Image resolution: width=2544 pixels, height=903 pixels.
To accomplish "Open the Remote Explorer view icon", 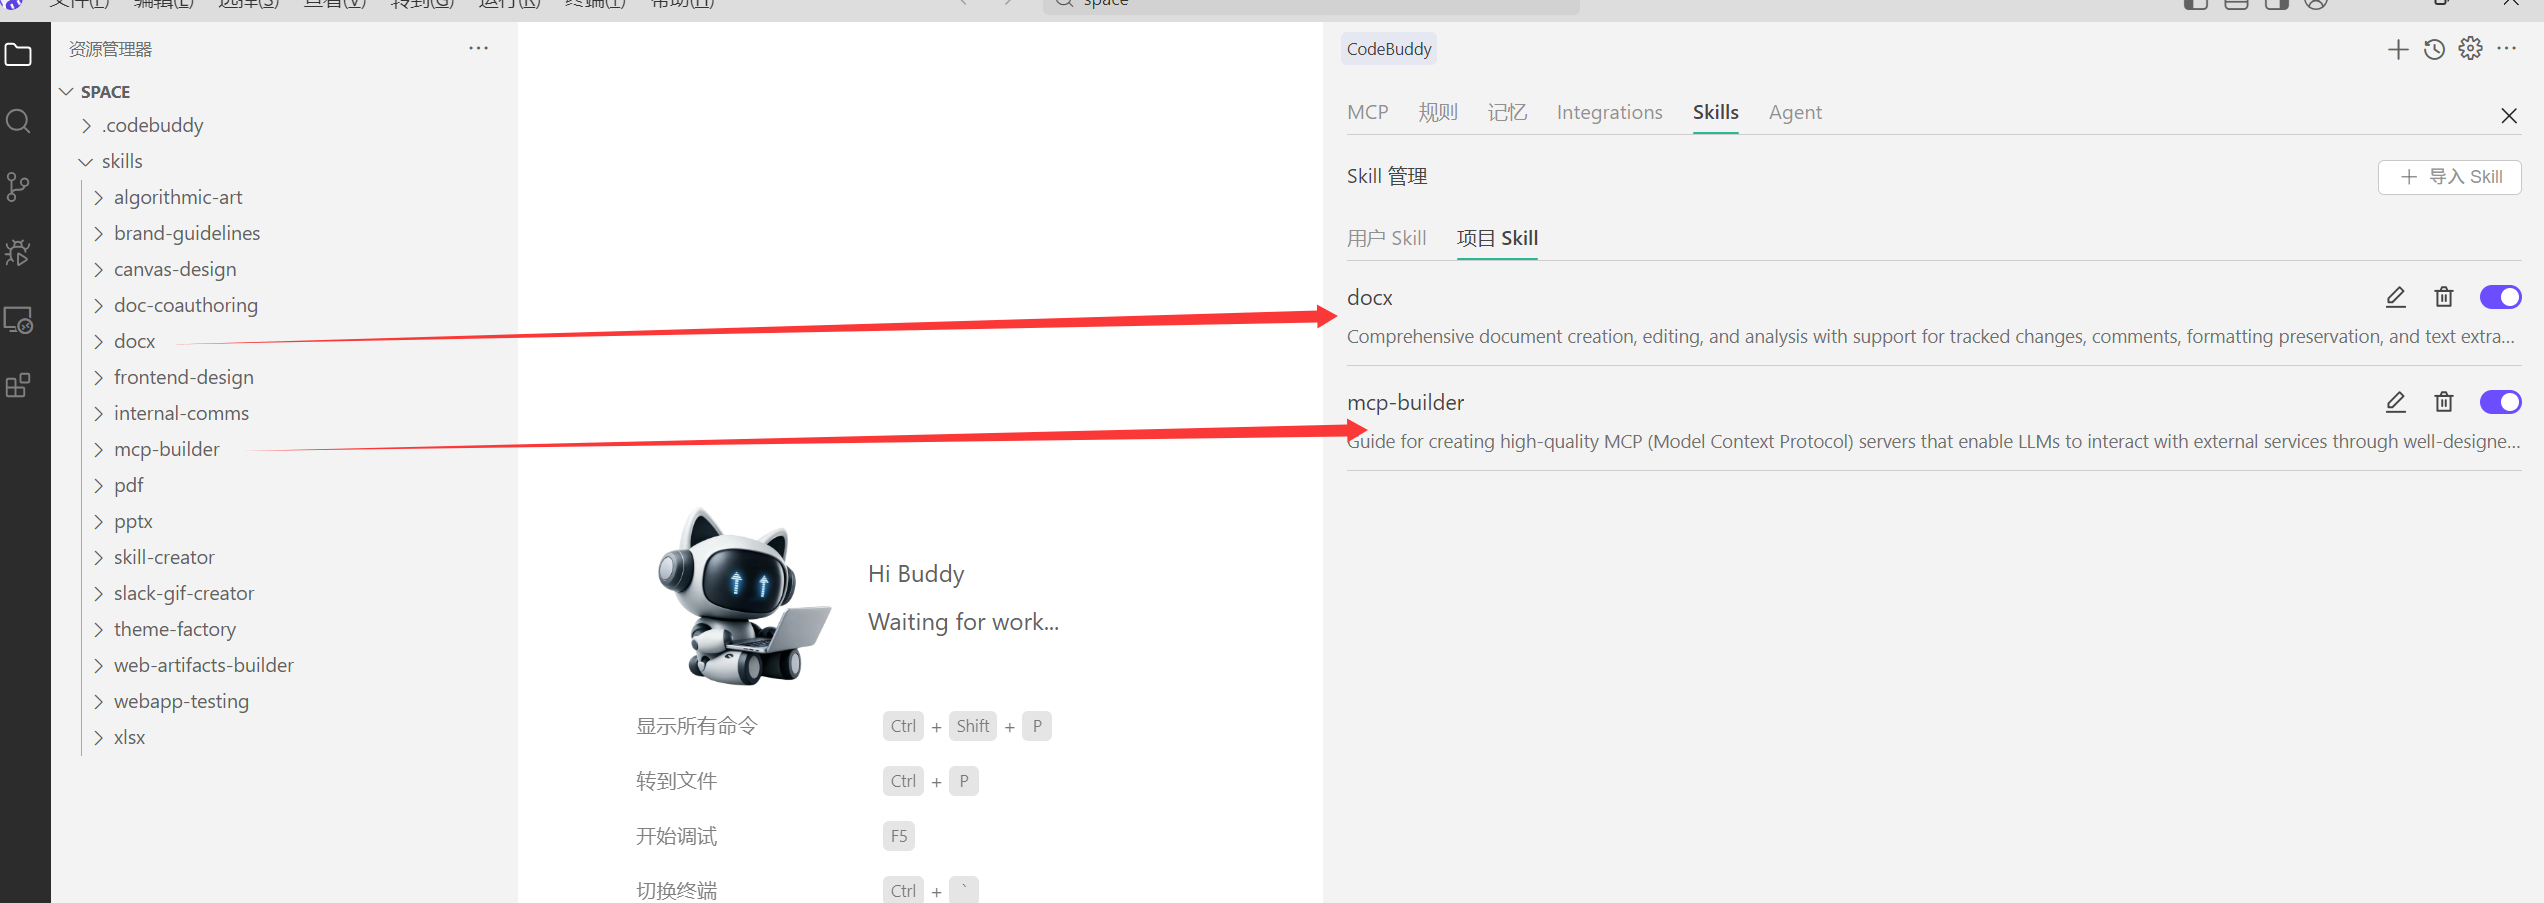I will (x=19, y=320).
